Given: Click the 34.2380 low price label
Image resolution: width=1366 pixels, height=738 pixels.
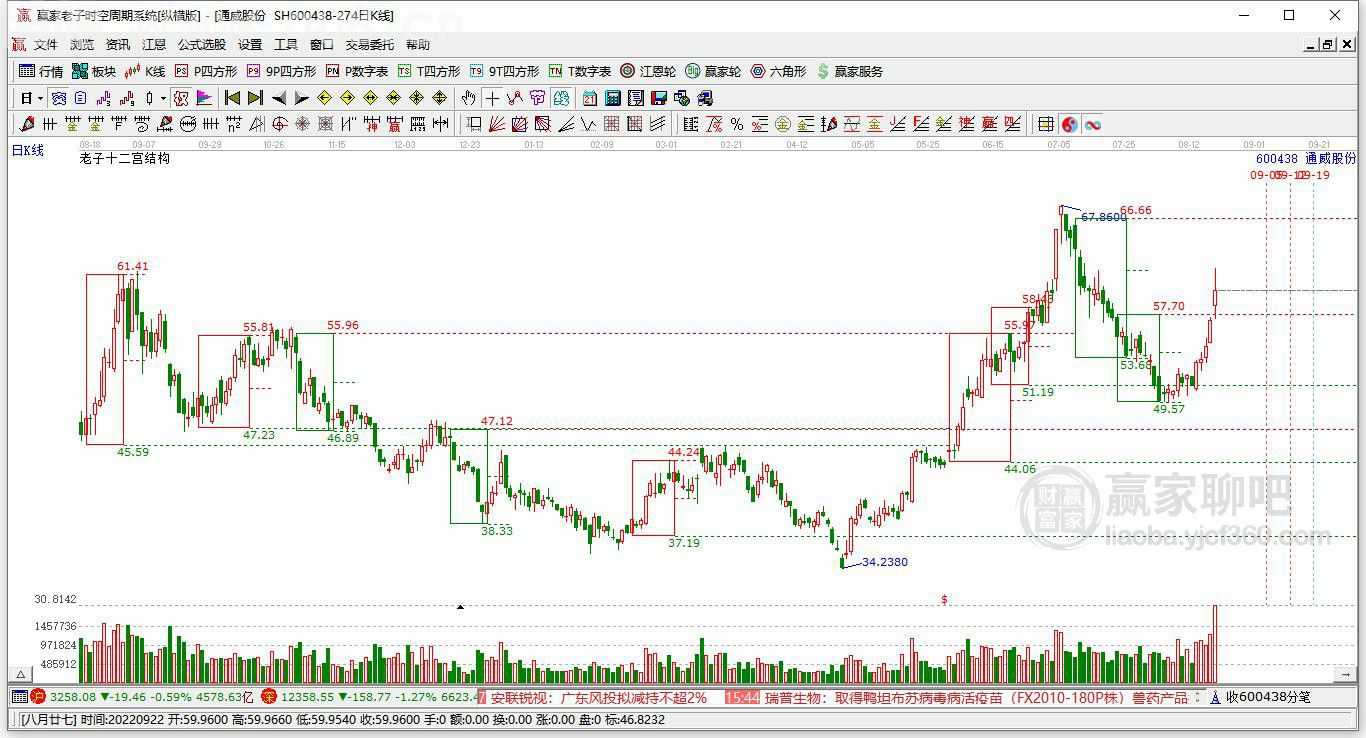Looking at the screenshot, I should point(885,562).
